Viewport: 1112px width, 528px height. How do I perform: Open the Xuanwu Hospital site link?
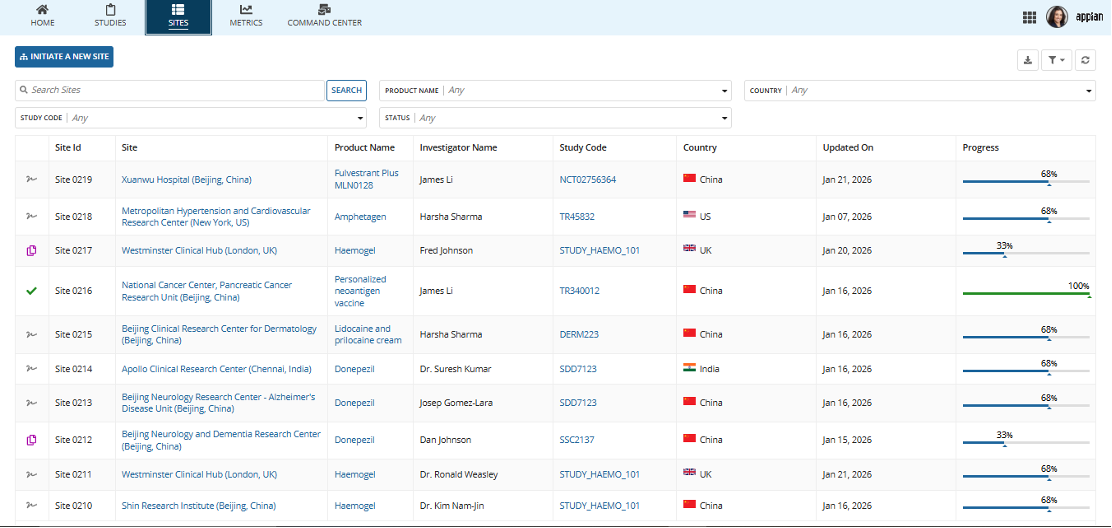[186, 180]
